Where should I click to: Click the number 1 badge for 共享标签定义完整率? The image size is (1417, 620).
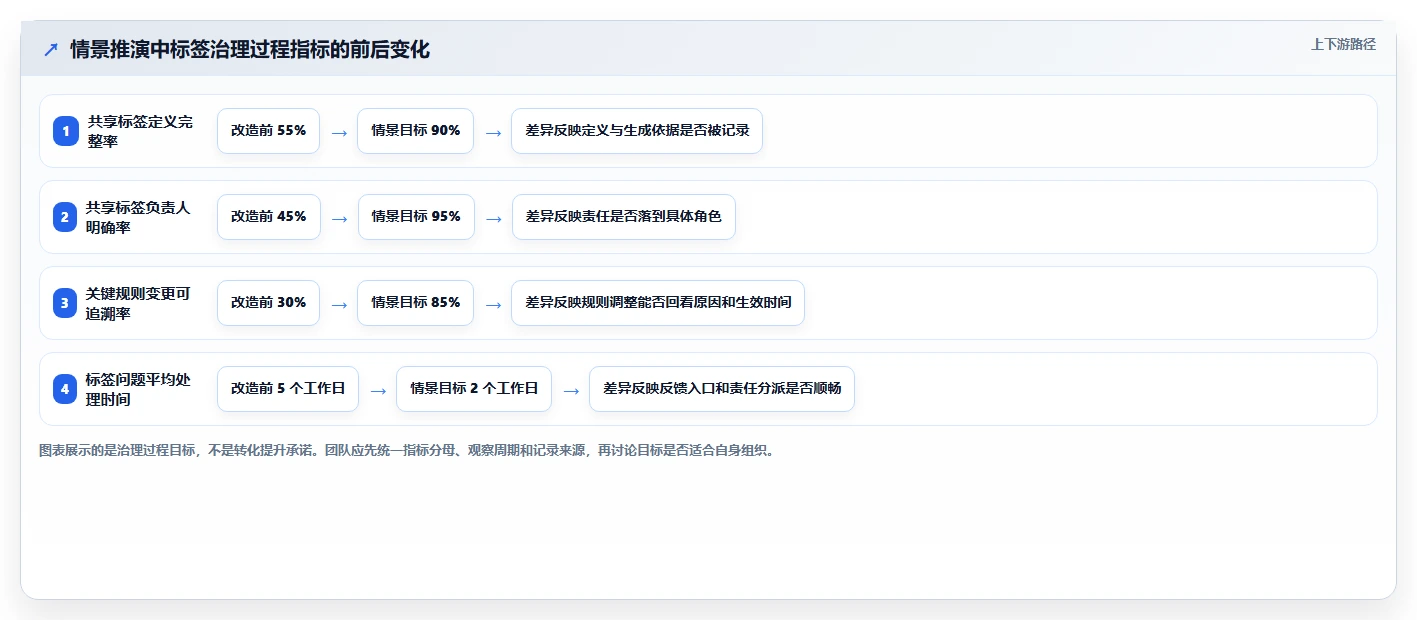pyautogui.click(x=65, y=131)
